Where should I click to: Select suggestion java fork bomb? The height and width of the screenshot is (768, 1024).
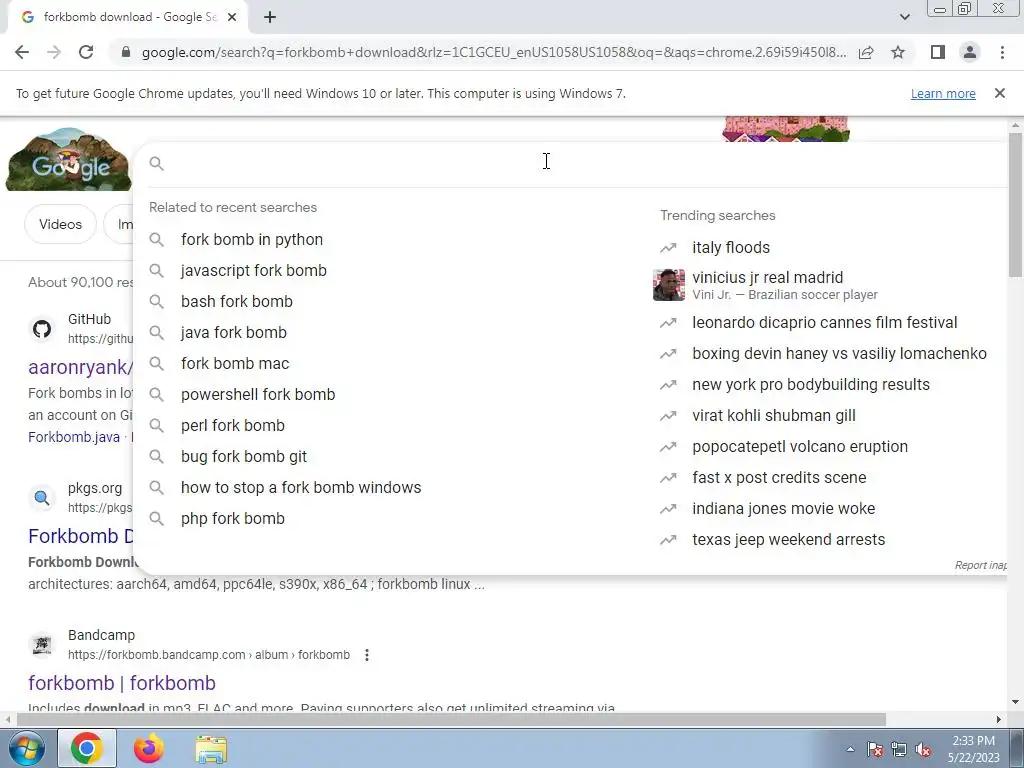pos(234,332)
